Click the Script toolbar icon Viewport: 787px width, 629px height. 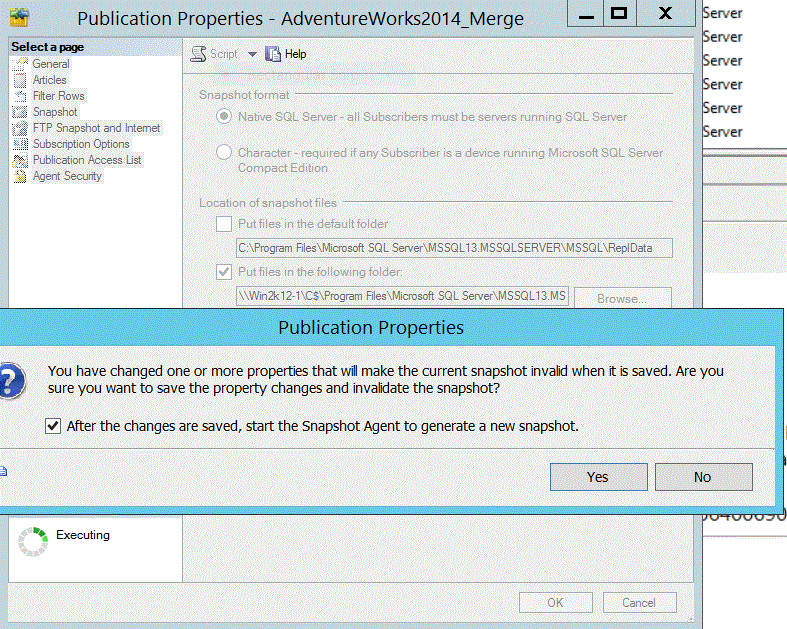coord(198,54)
